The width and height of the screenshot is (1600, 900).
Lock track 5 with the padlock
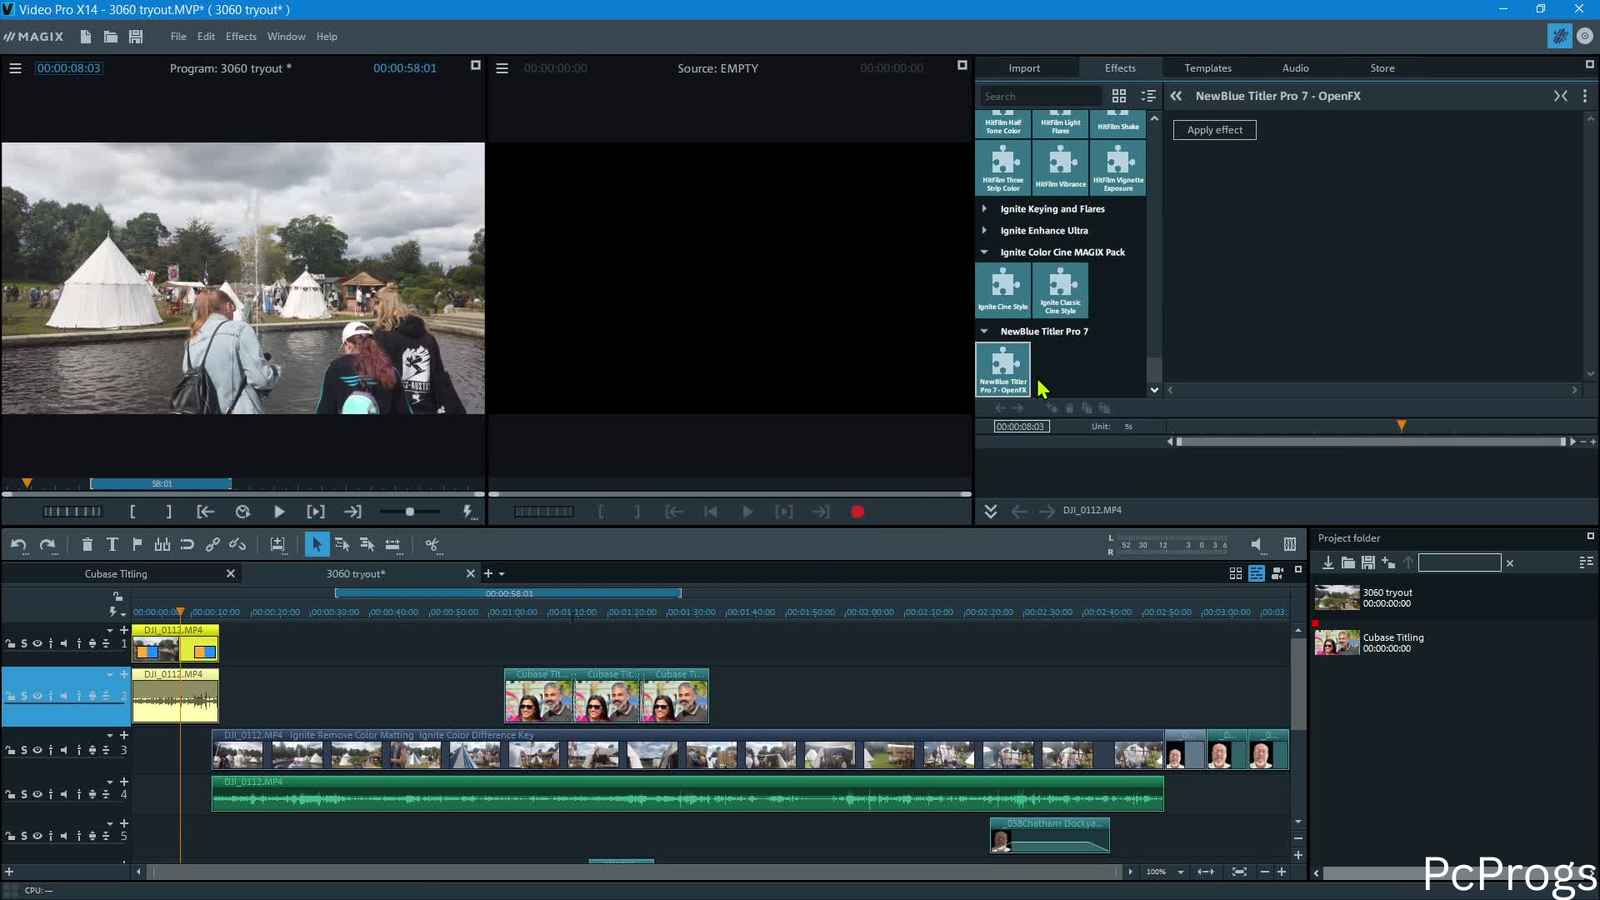pyautogui.click(x=10, y=836)
